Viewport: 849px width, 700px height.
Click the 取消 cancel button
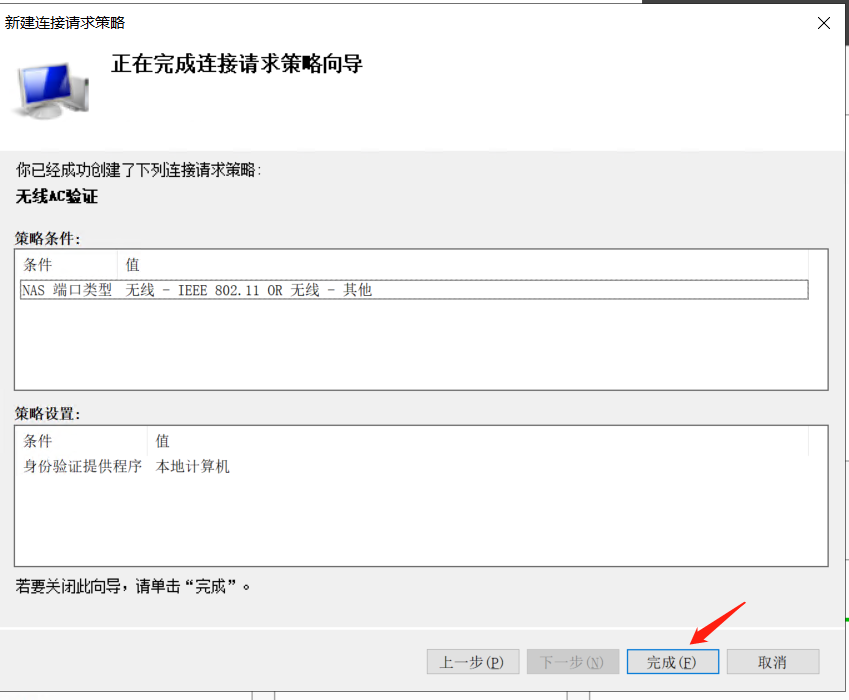coord(773,662)
